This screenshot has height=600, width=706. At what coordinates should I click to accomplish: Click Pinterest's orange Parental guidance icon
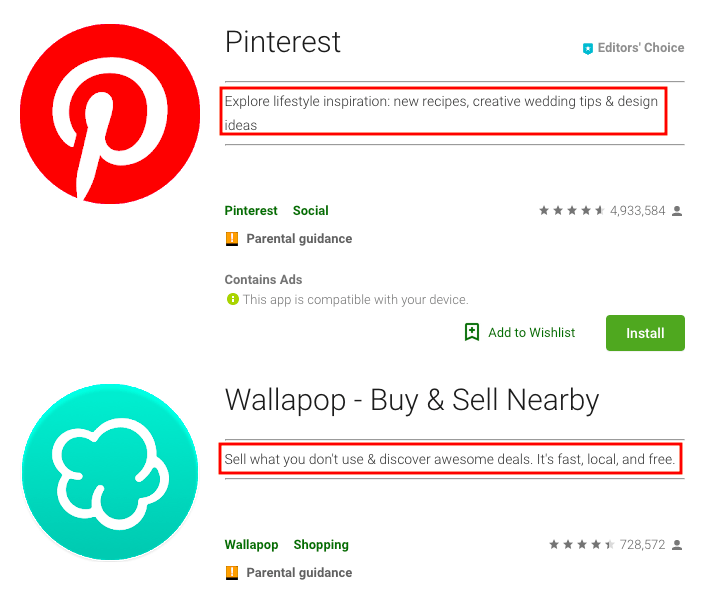click(x=231, y=239)
